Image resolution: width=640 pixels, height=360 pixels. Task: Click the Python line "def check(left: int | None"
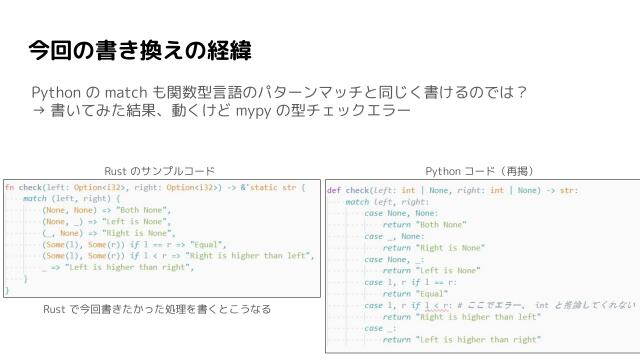pyautogui.click(x=453, y=190)
